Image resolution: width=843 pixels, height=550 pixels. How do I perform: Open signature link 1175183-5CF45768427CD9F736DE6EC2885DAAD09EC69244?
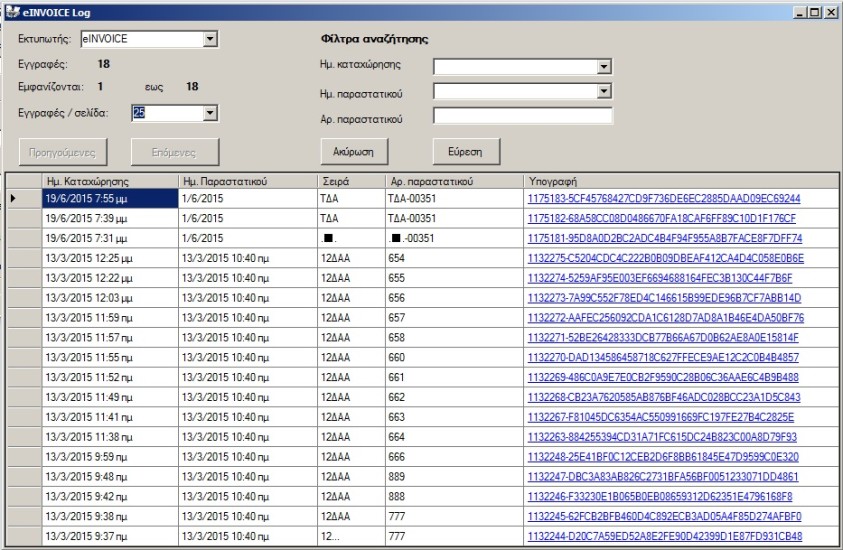[x=663, y=198]
